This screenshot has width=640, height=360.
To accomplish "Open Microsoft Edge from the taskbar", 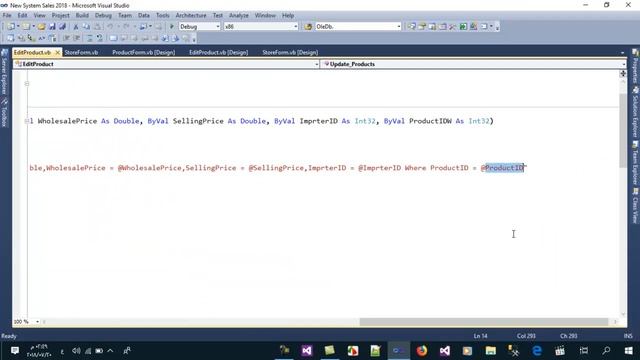I will coord(537,351).
